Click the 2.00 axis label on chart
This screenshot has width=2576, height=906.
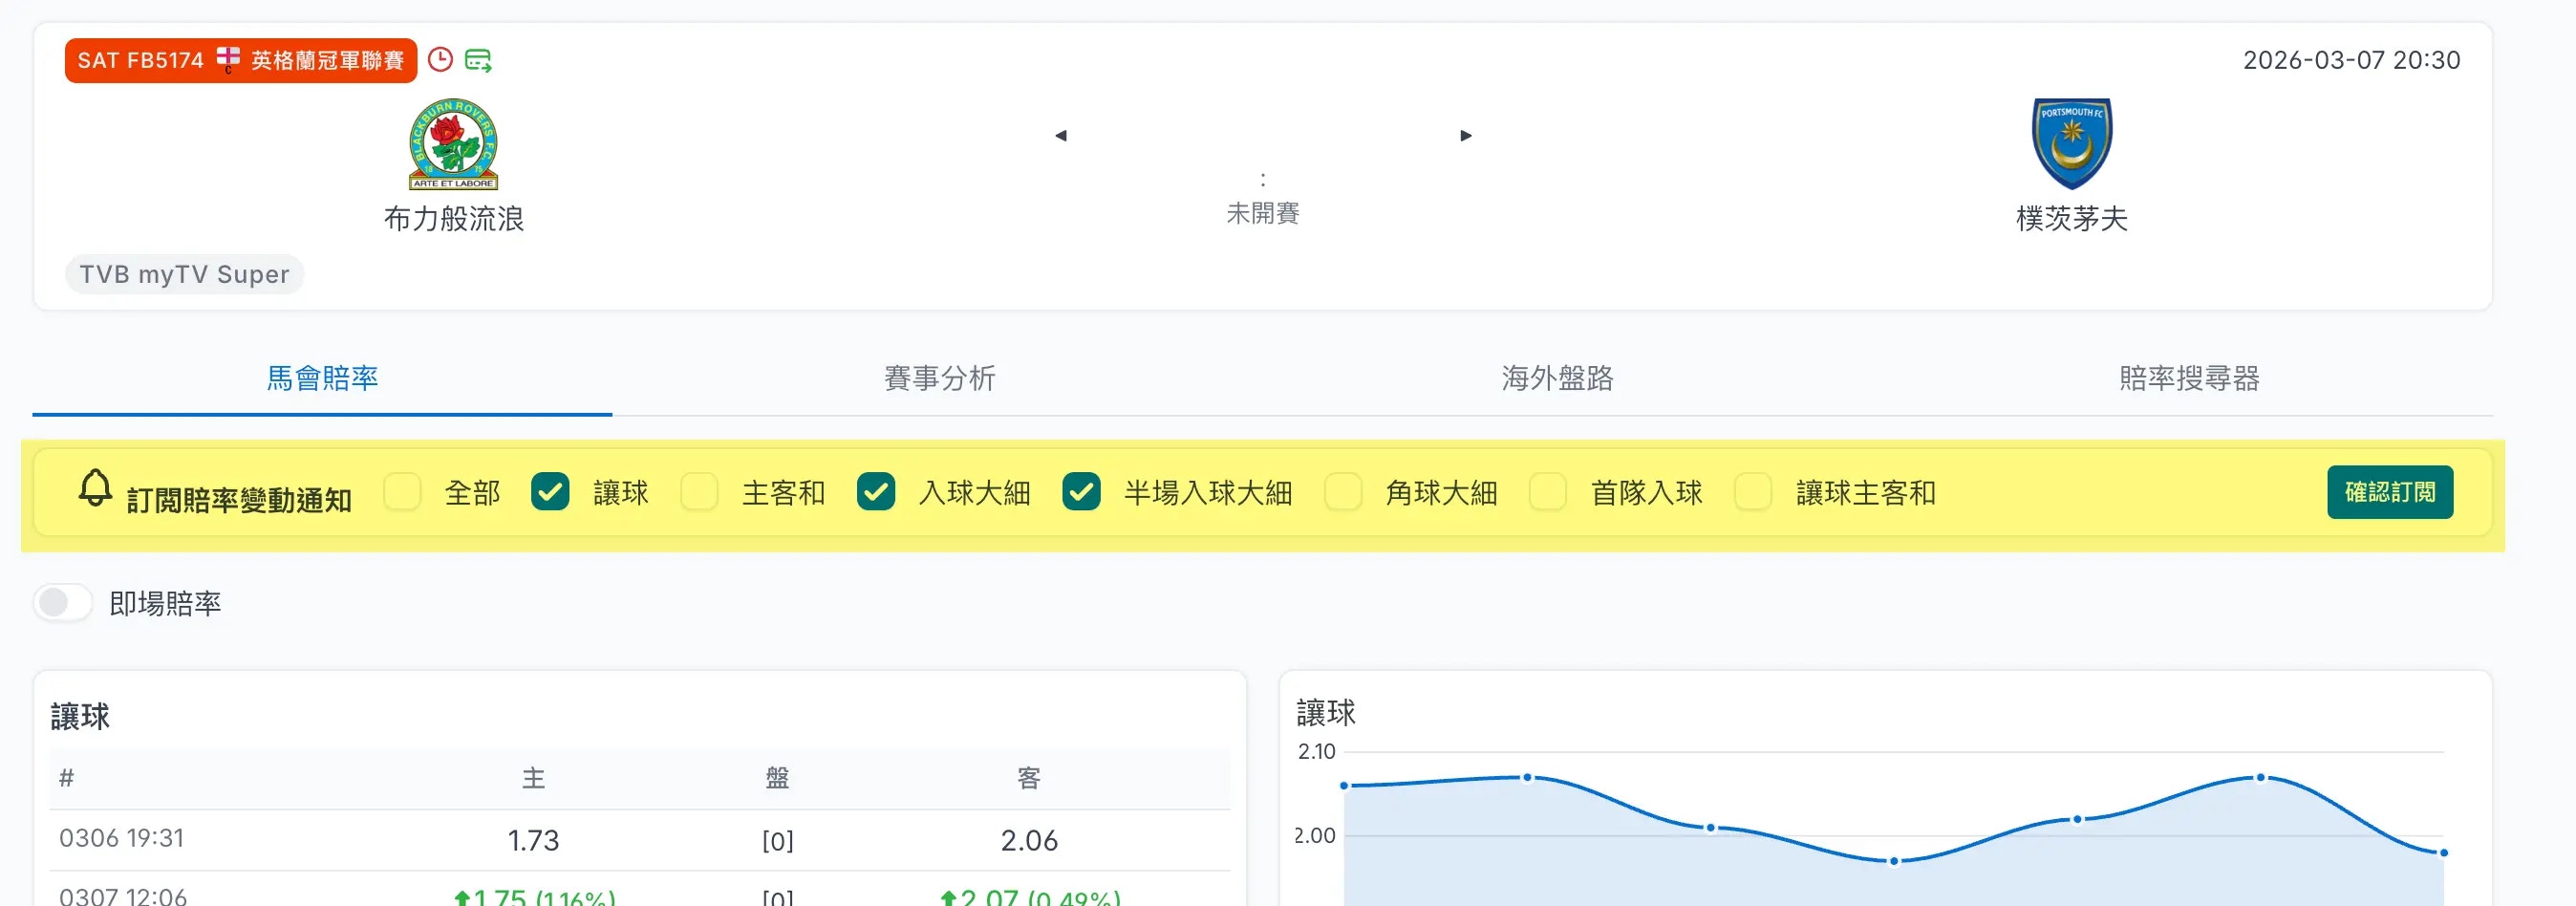click(1314, 835)
